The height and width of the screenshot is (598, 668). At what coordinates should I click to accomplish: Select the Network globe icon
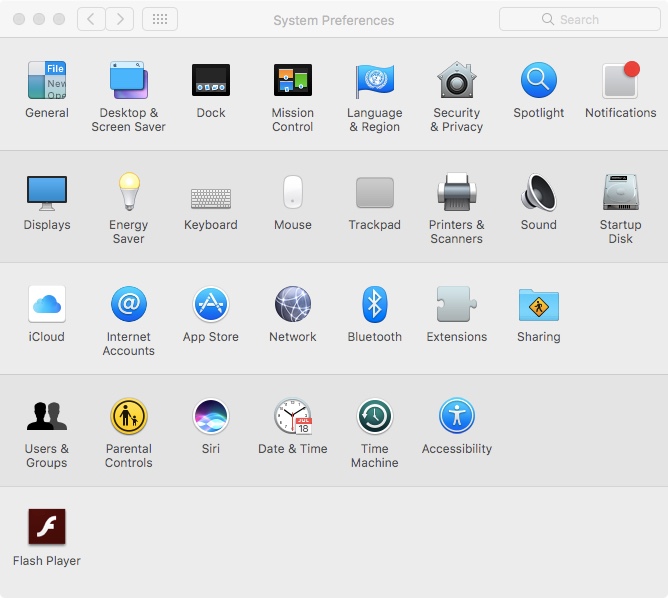point(293,304)
